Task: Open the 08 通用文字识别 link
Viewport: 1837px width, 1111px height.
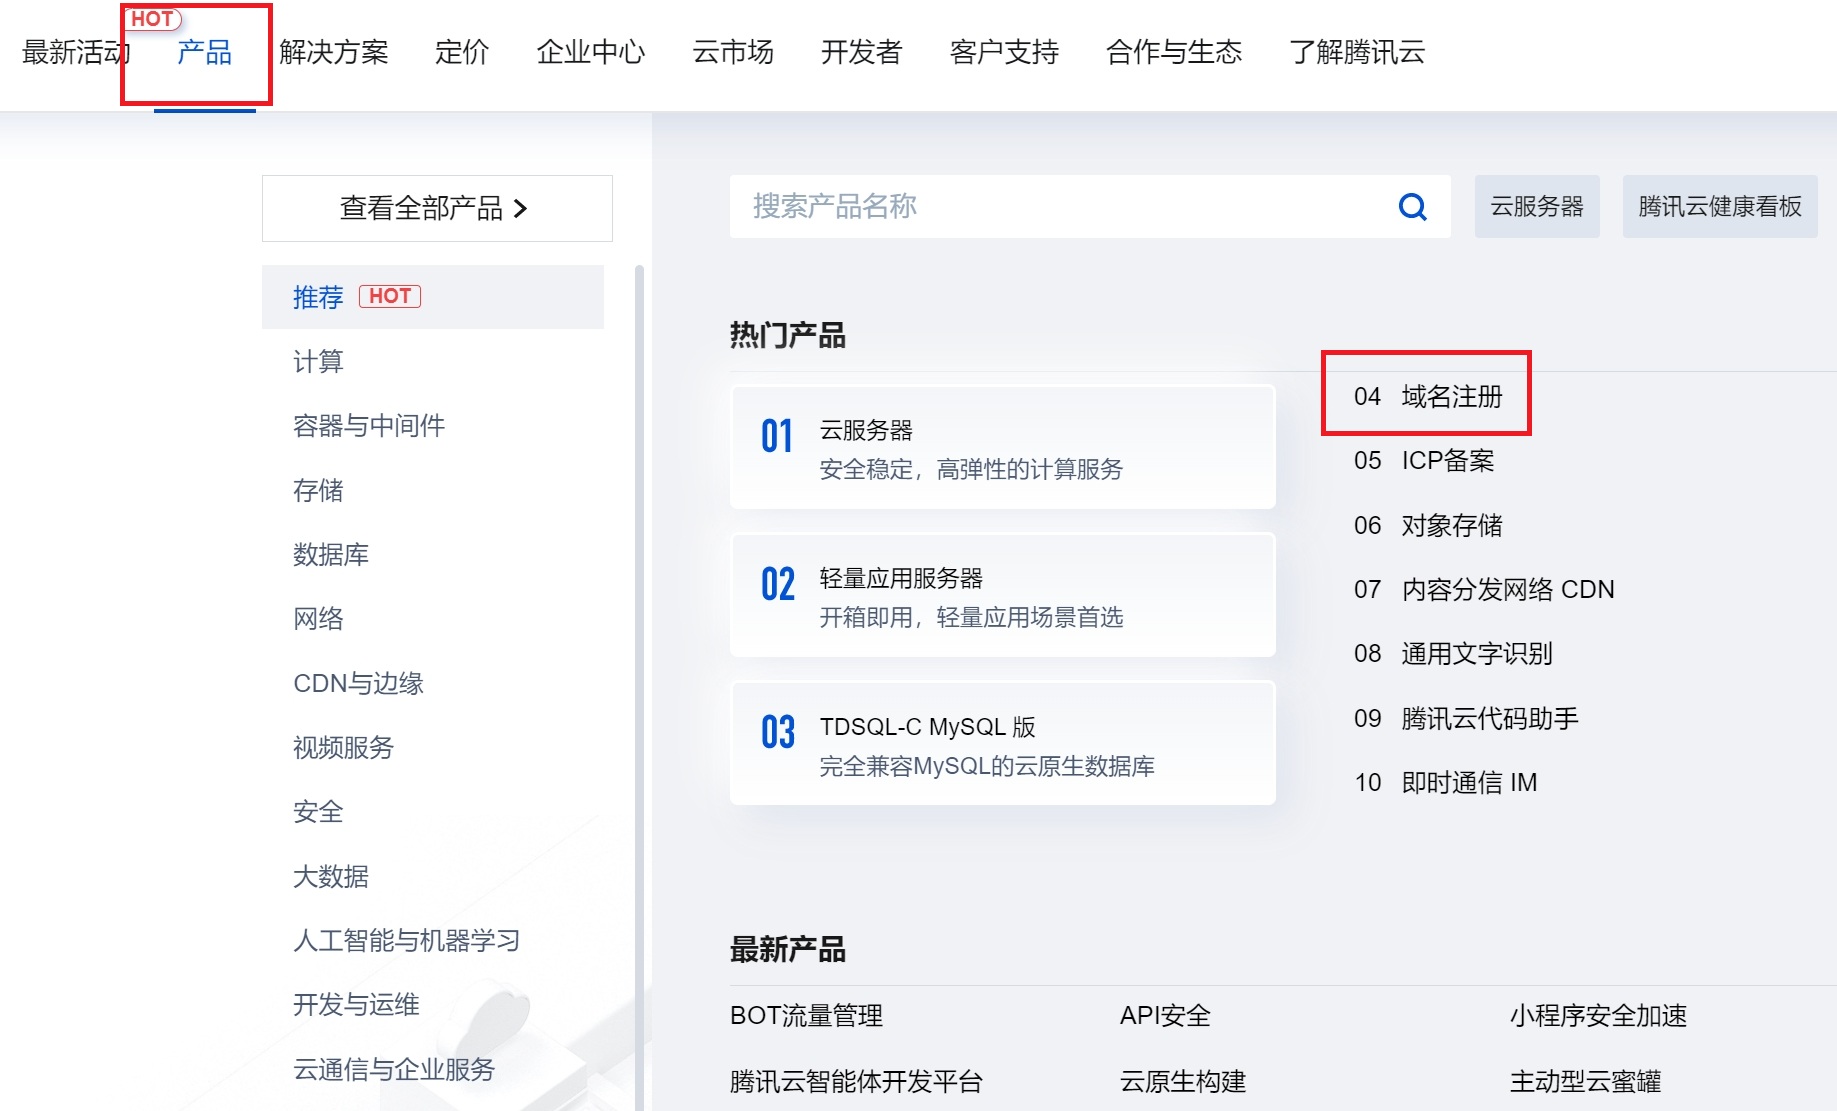Action: pyautogui.click(x=1453, y=654)
